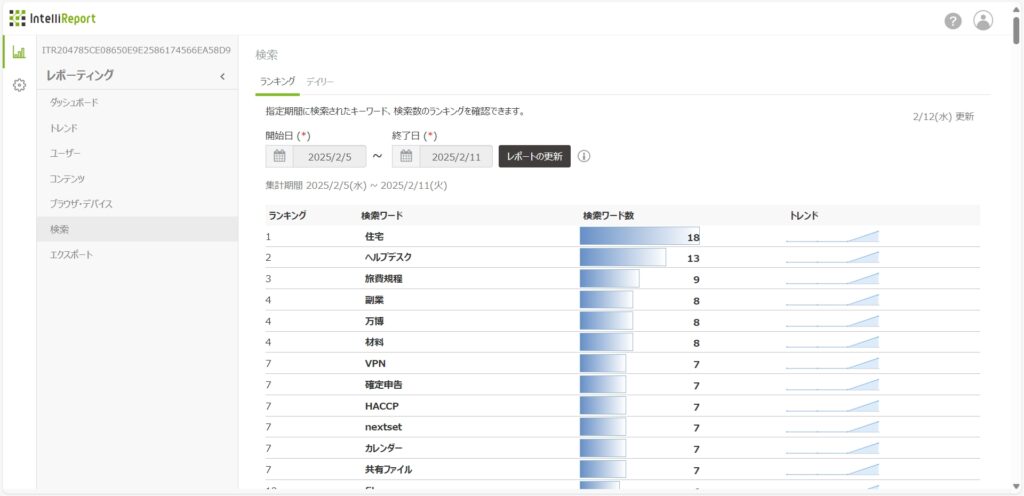The height and width of the screenshot is (496, 1024).
Task: Click the trend sparkline for 住宅
Action: click(833, 236)
